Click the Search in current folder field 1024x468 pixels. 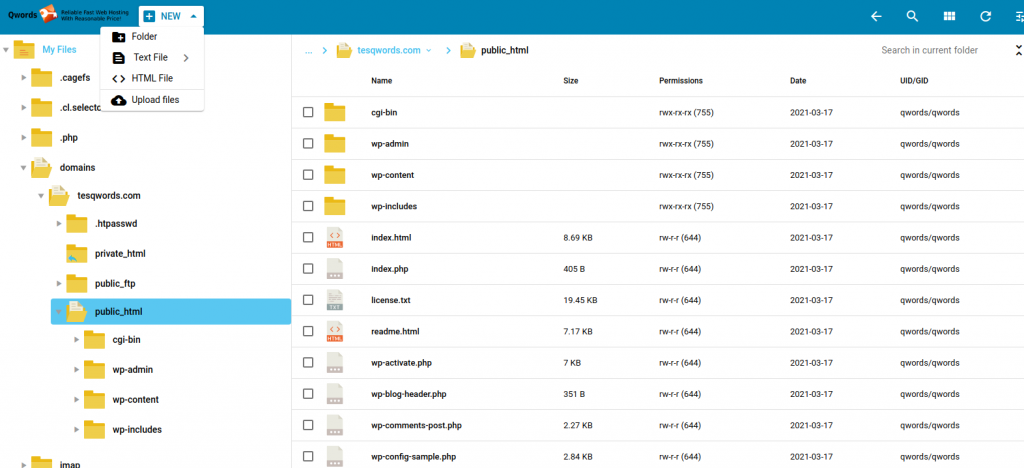(x=929, y=50)
